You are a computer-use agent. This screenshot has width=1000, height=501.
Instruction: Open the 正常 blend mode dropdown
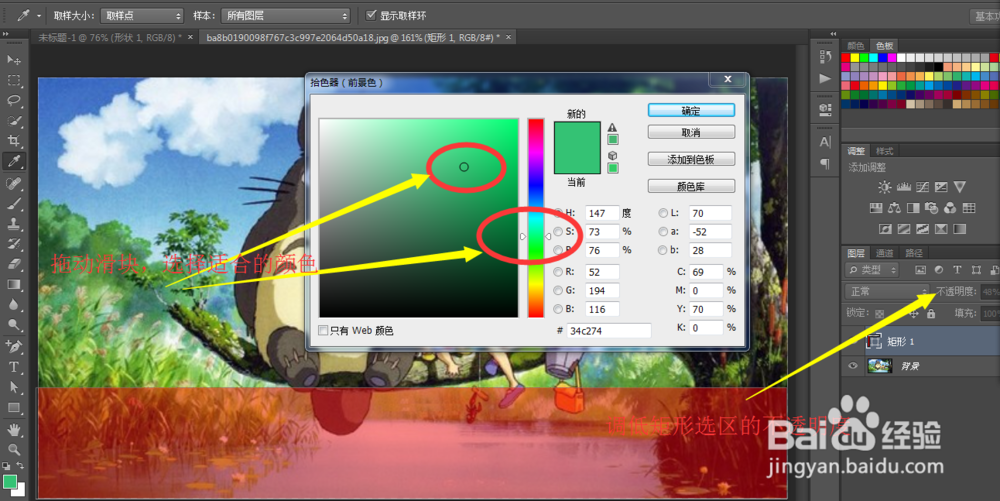pyautogui.click(x=886, y=291)
